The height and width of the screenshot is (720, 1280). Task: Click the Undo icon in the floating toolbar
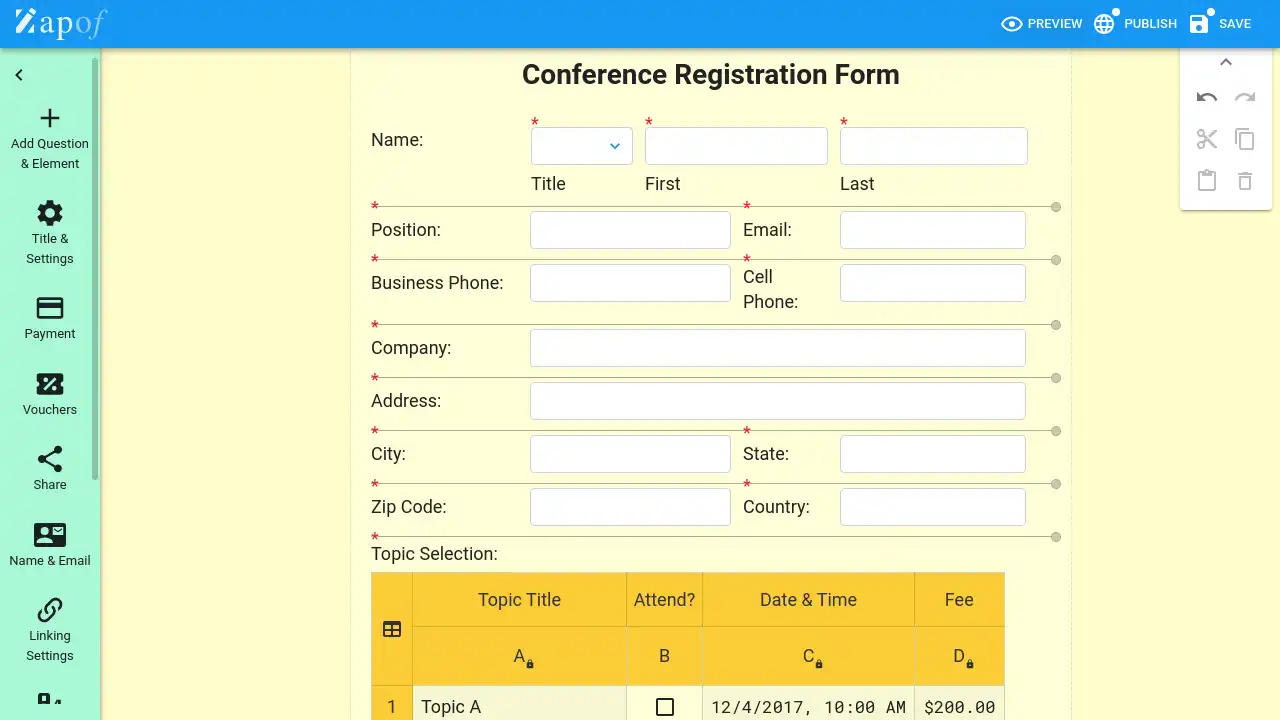pyautogui.click(x=1207, y=98)
